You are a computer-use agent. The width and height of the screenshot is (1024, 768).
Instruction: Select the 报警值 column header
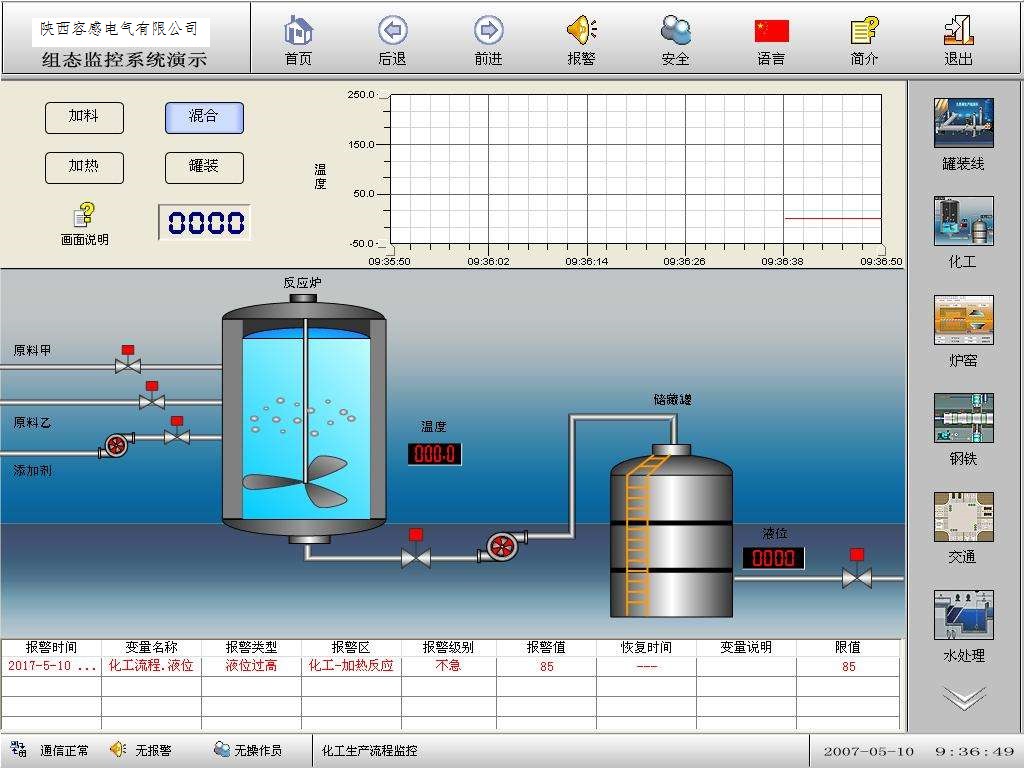coord(547,647)
